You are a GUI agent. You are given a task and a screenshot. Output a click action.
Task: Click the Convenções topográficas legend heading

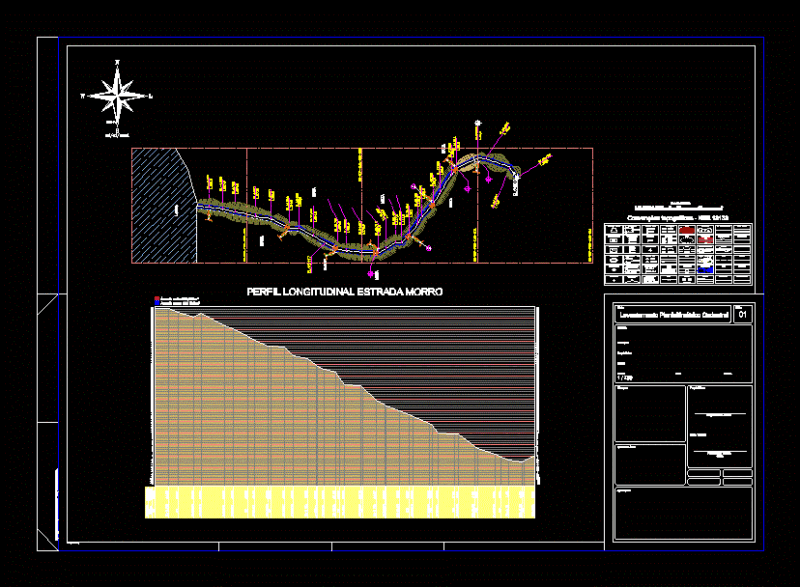tap(678, 218)
